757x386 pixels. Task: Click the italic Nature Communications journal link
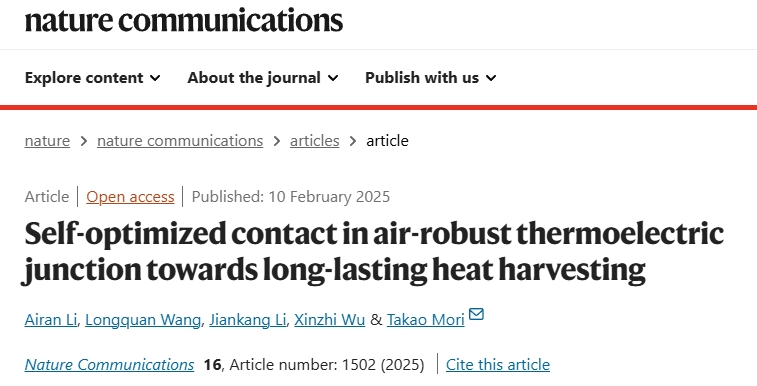click(x=109, y=365)
